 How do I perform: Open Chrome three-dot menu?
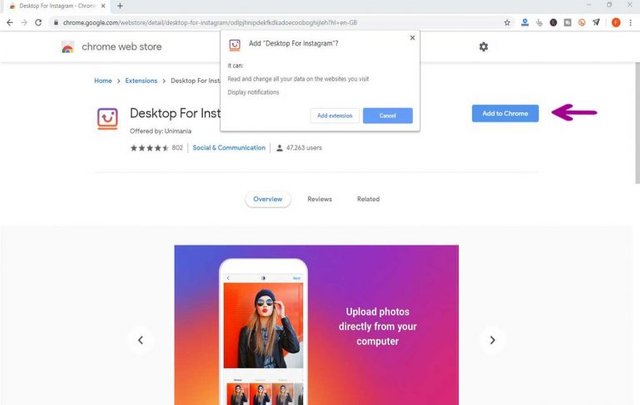point(631,22)
